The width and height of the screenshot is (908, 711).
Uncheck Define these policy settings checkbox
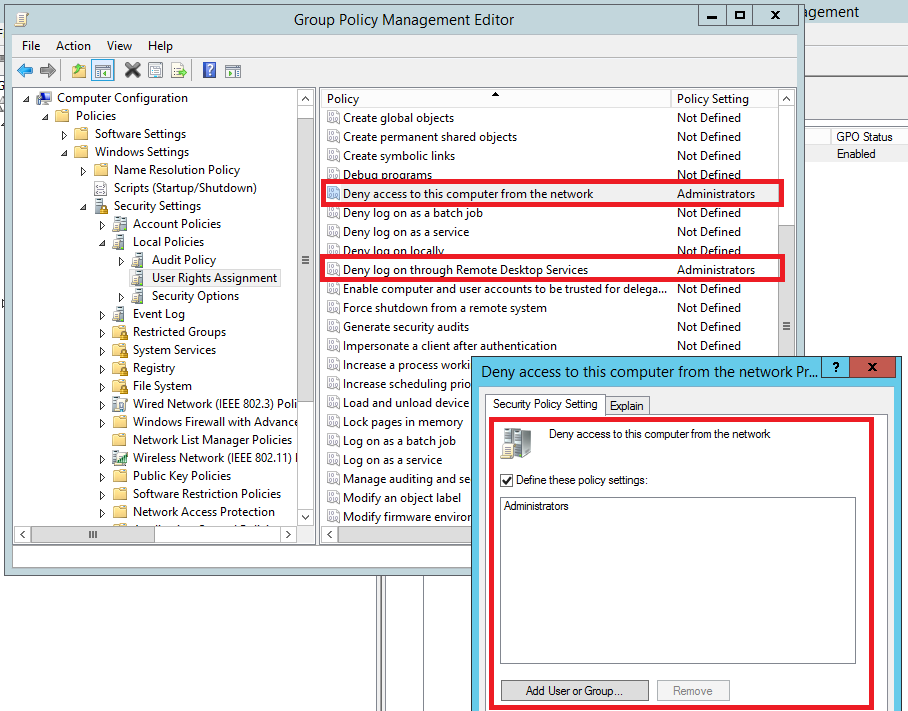tap(507, 480)
